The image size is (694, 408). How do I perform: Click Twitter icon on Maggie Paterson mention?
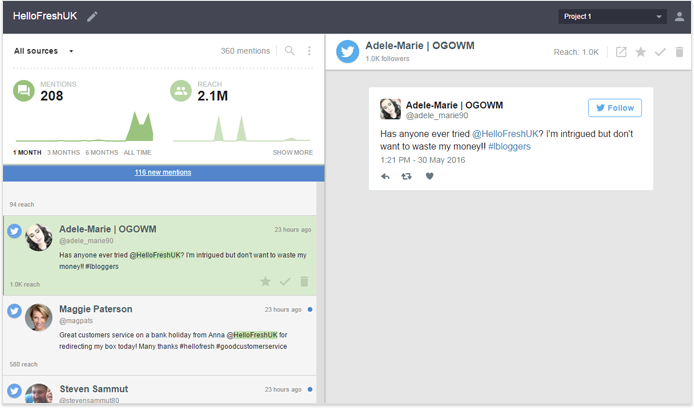tap(14, 311)
